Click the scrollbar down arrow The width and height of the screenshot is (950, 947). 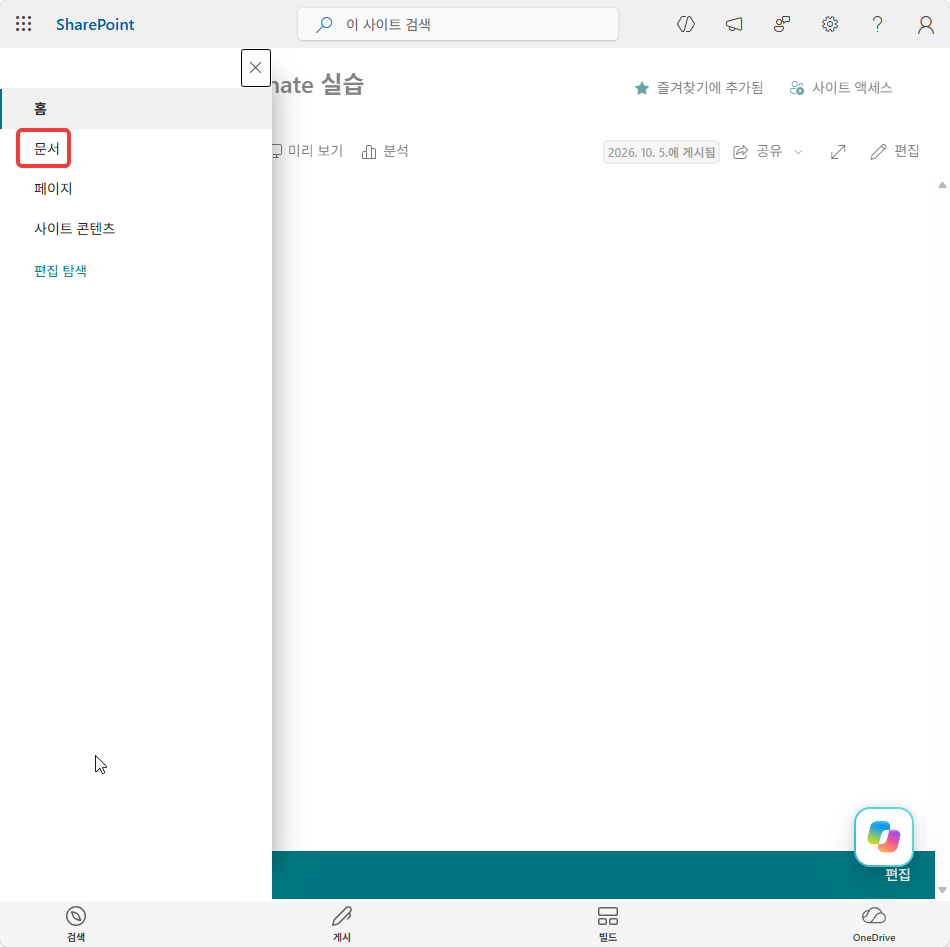click(942, 889)
